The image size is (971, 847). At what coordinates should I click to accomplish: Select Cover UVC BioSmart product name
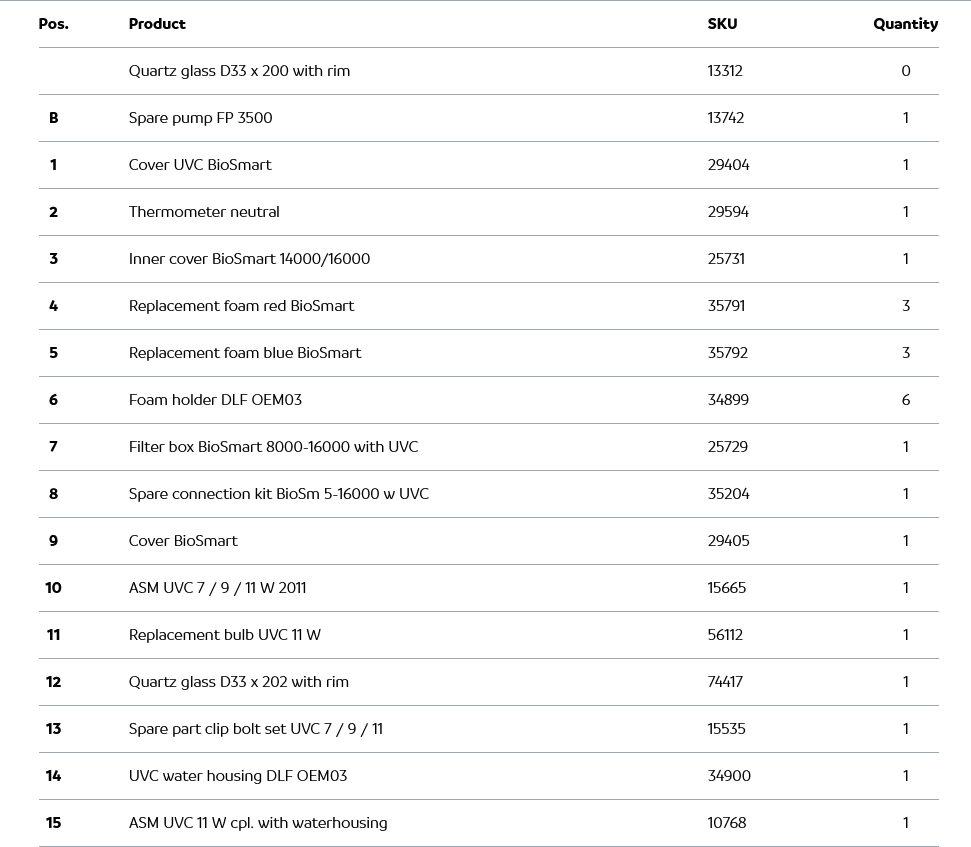coord(200,165)
